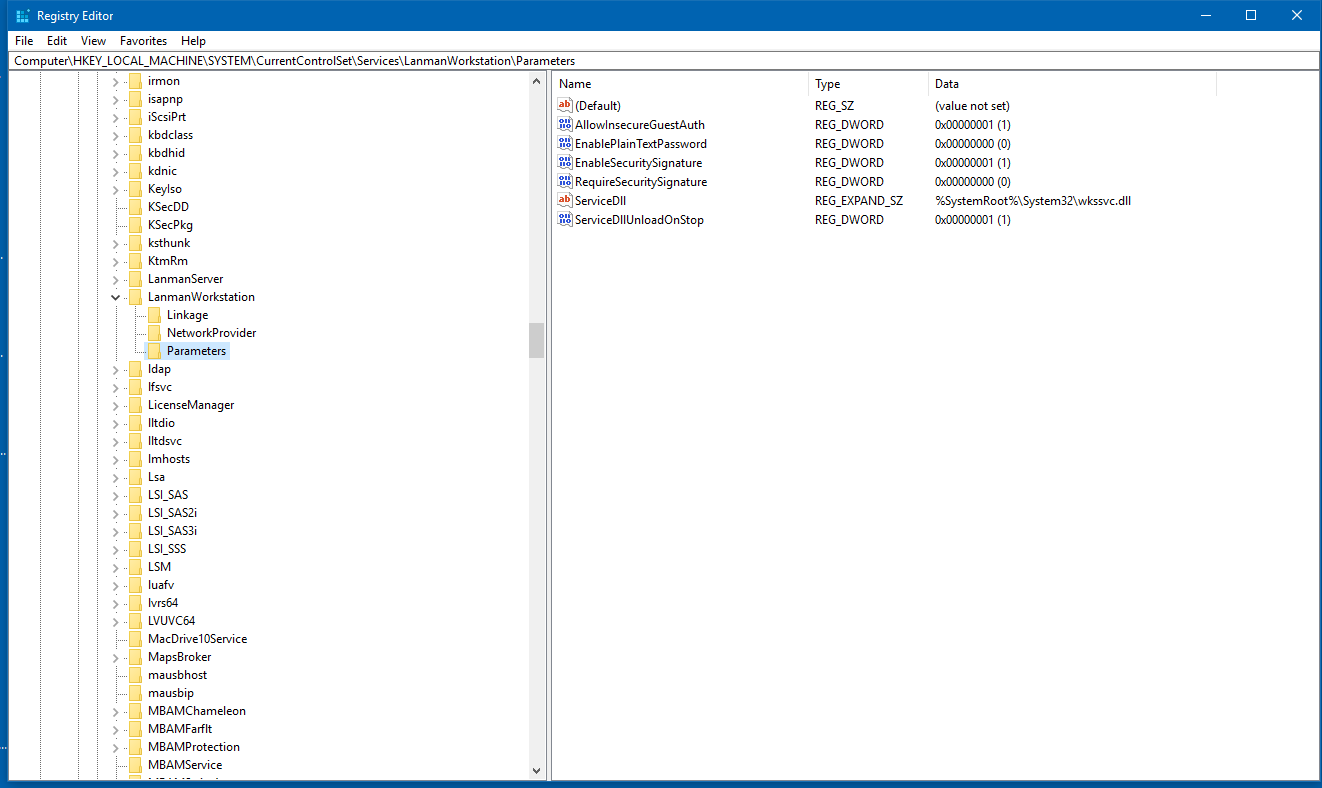1322x788 pixels.
Task: Expand the Lsa key arrow
Action: [x=116, y=477]
